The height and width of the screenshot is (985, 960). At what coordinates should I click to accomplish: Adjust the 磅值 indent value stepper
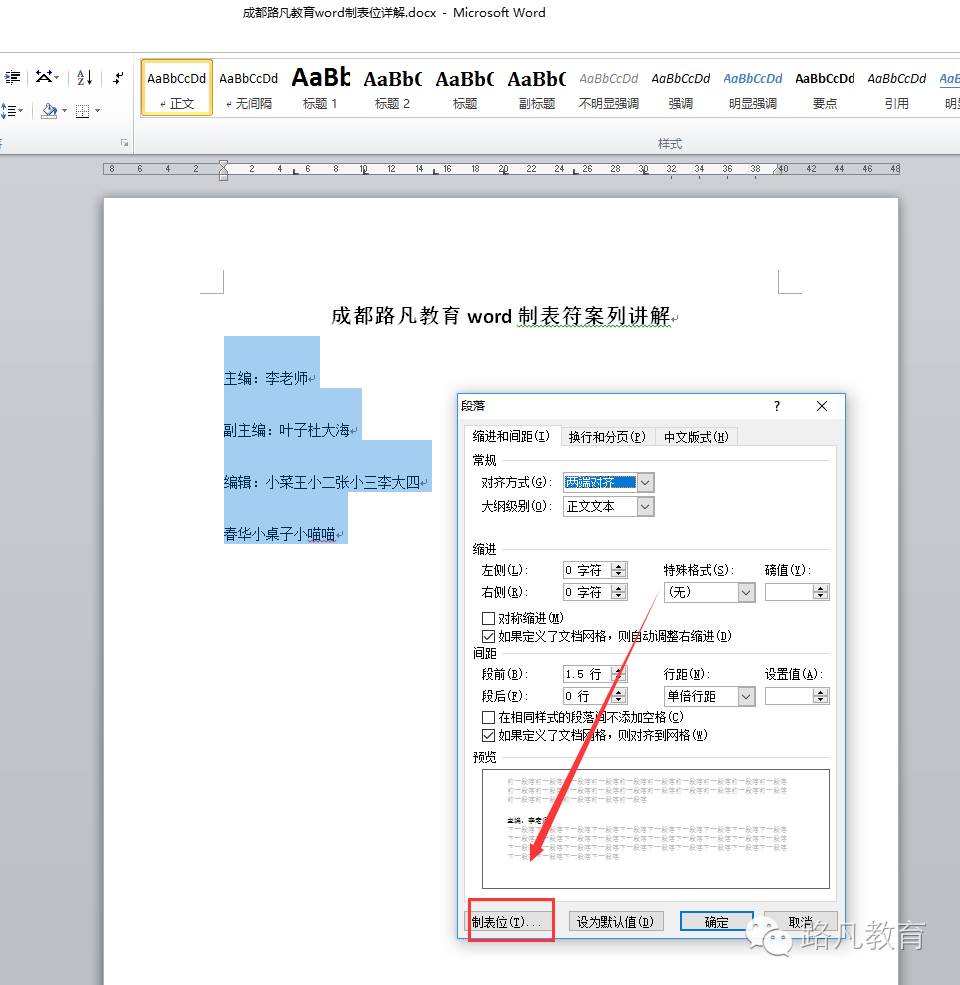pos(821,592)
